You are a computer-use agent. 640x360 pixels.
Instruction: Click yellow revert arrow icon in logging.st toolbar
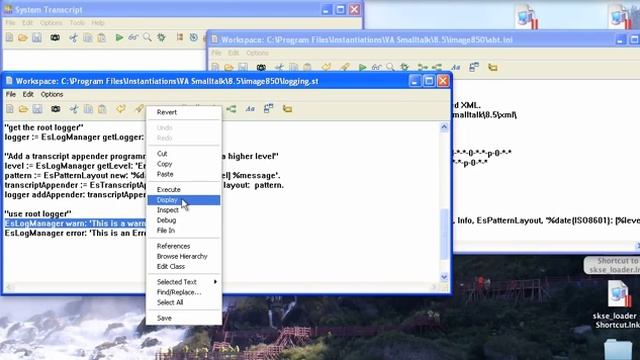pyautogui.click(x=121, y=109)
